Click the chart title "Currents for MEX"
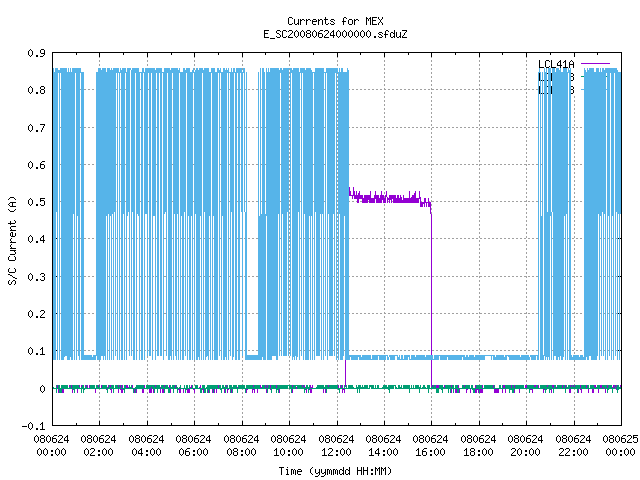Image resolution: width=640 pixels, height=480 pixels. (335, 21)
